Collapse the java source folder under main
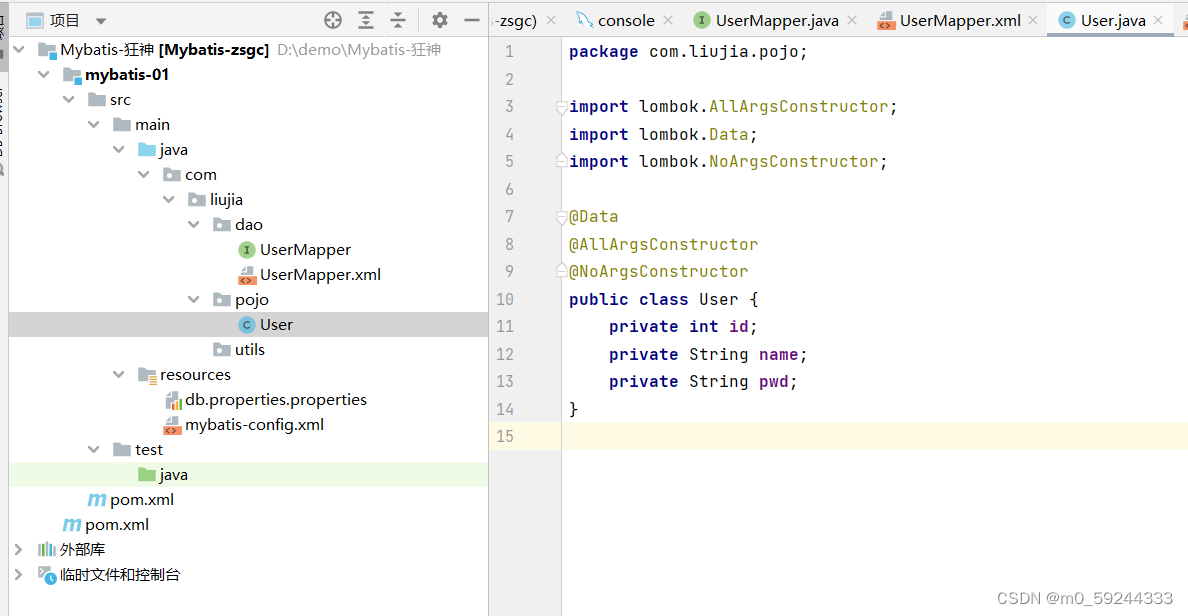Screen dimensions: 1188x616 119,150
